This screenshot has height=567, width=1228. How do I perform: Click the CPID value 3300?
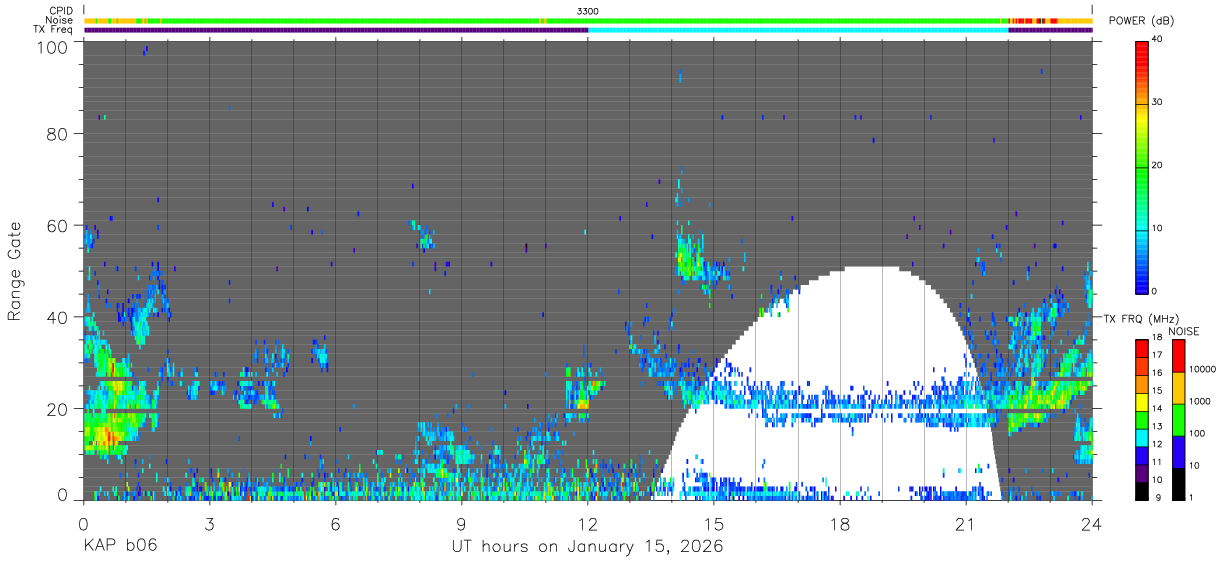pyautogui.click(x=588, y=10)
